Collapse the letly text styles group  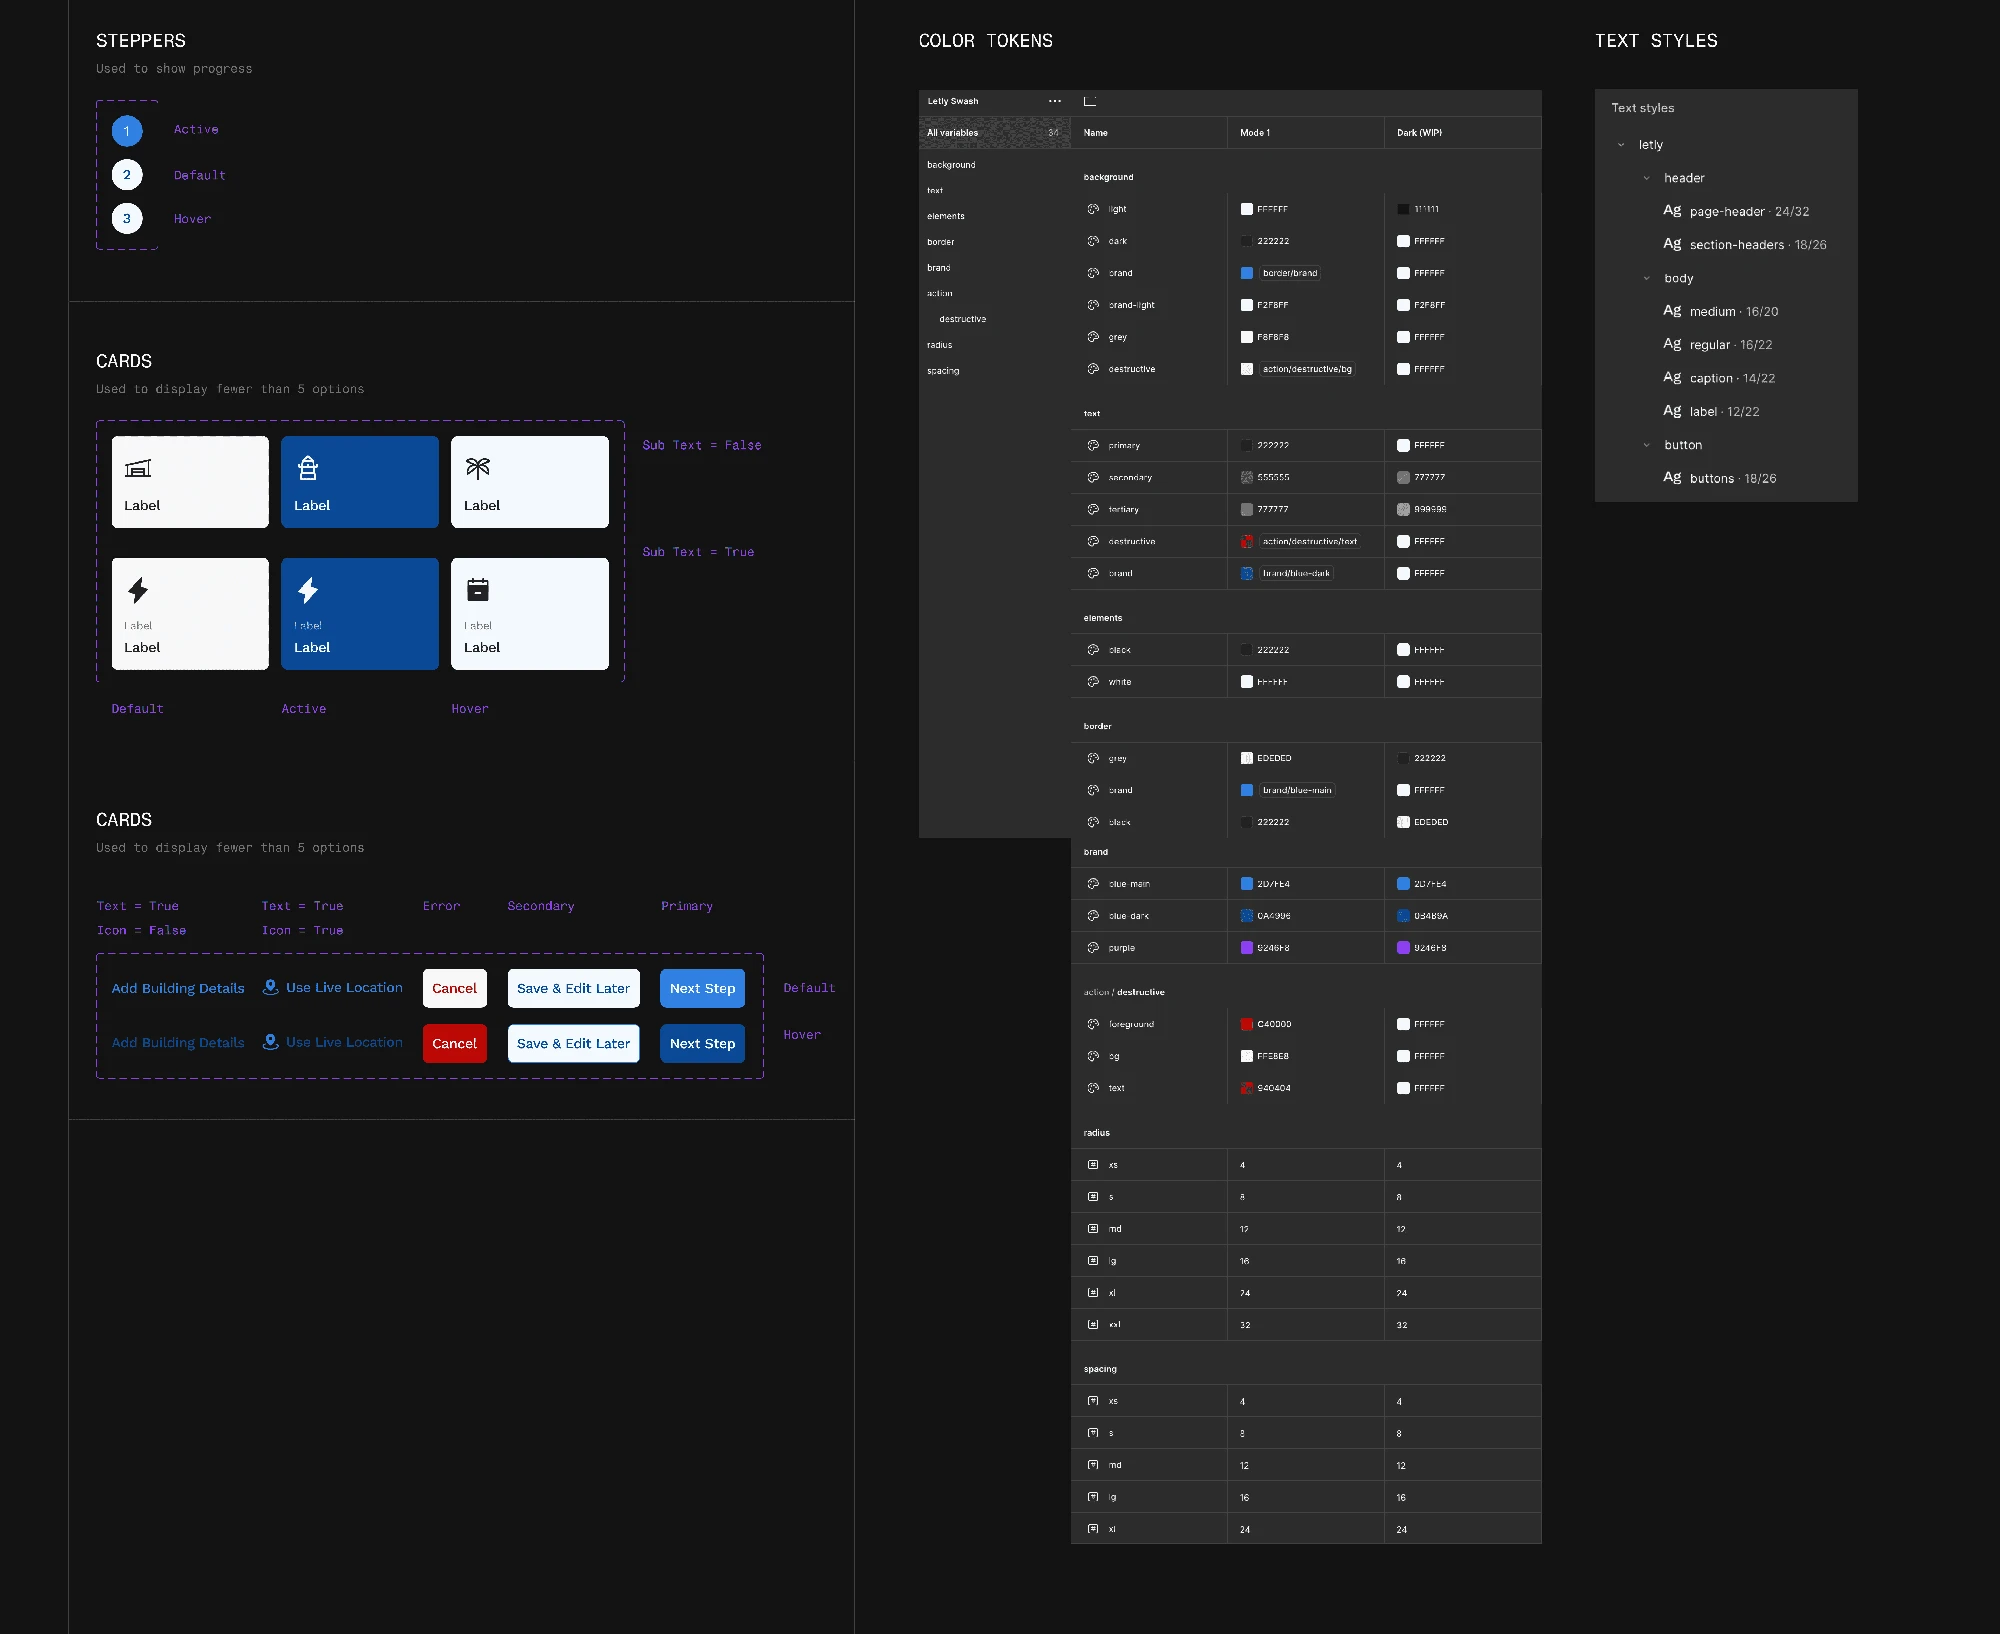click(1621, 145)
